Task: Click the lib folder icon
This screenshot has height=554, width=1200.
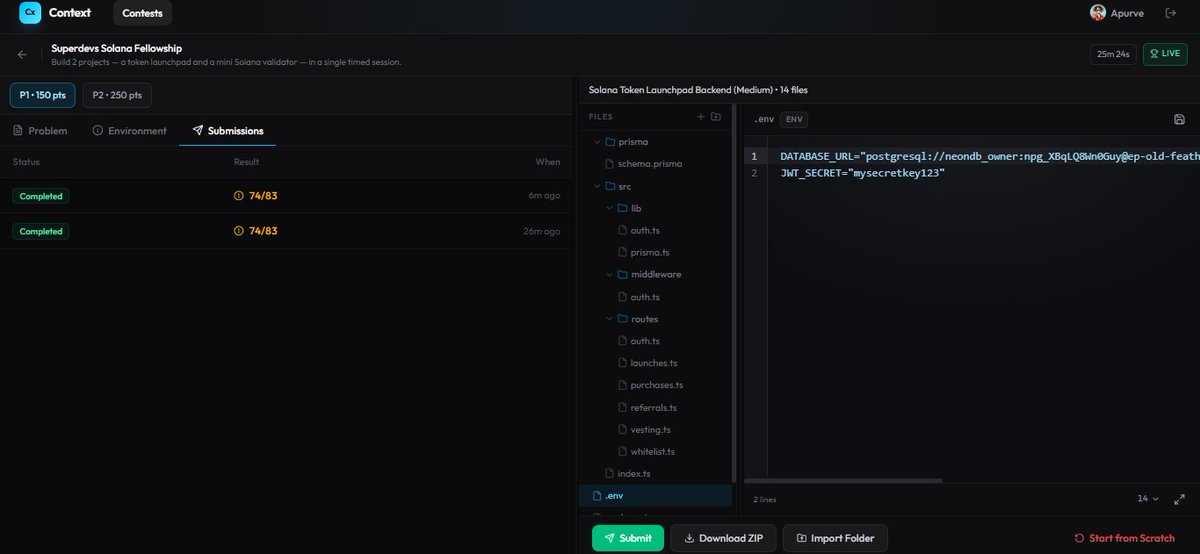Action: (623, 208)
